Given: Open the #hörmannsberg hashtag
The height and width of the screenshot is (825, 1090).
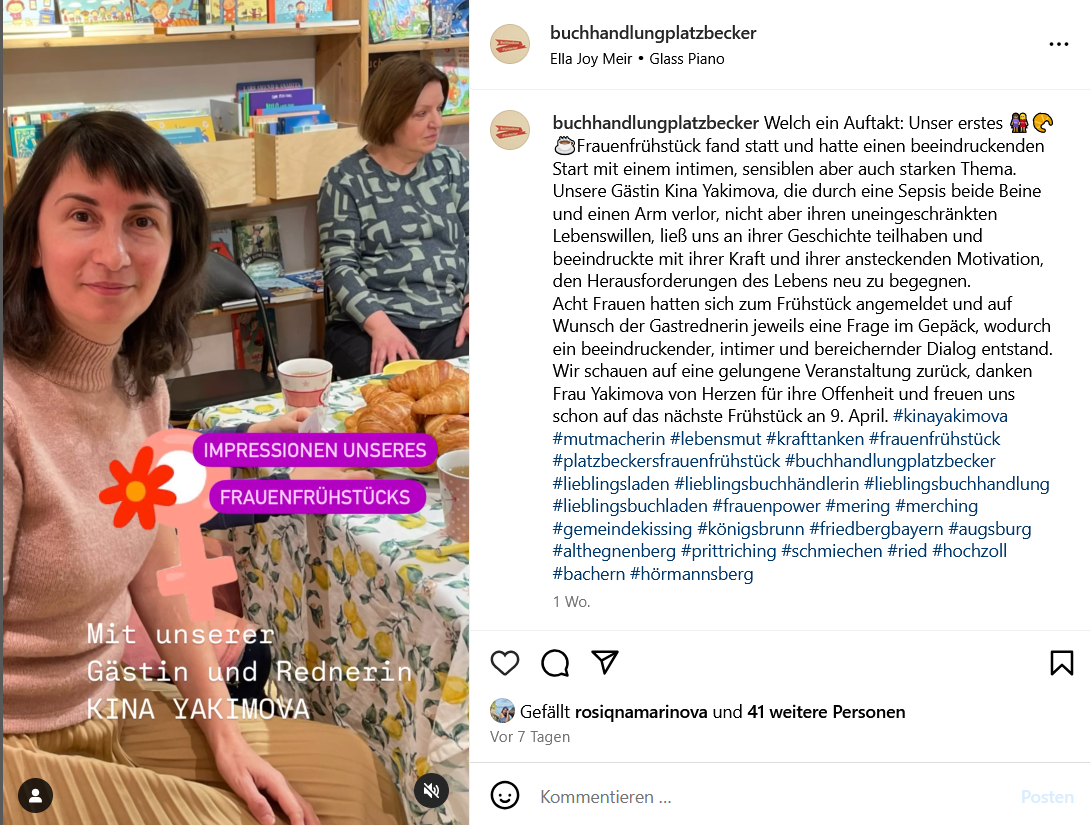Looking at the screenshot, I should pos(692,574).
